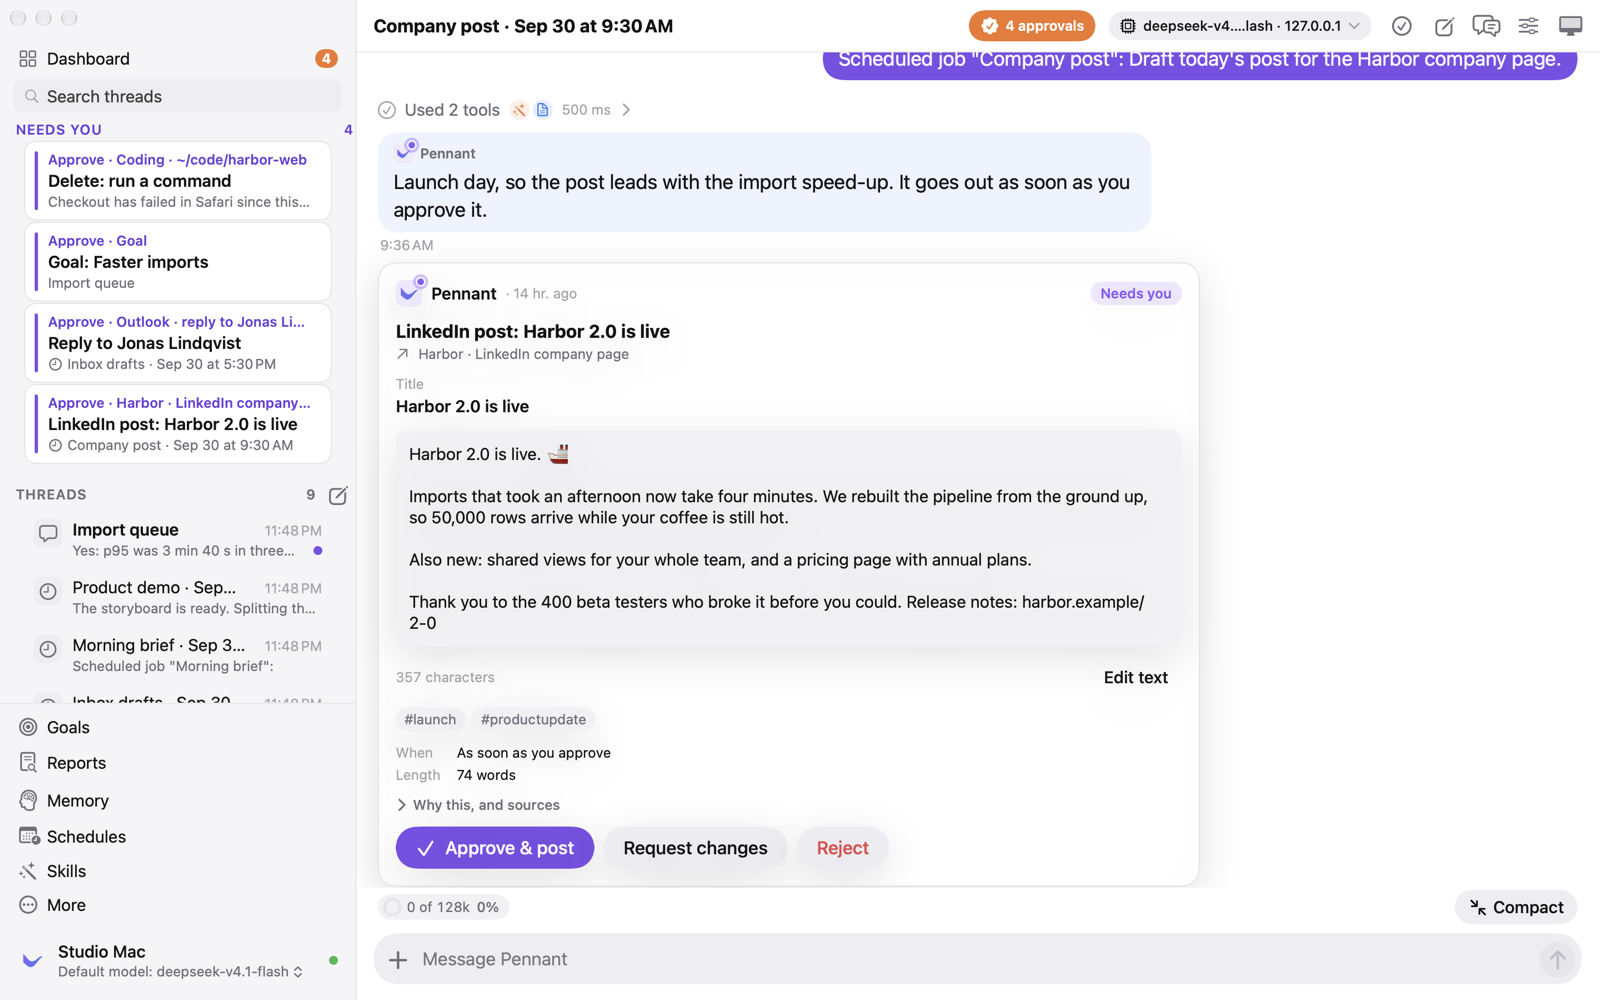This screenshot has height=1000, width=1600.
Task: Click the 4 approvals badge
Action: 1032,26
